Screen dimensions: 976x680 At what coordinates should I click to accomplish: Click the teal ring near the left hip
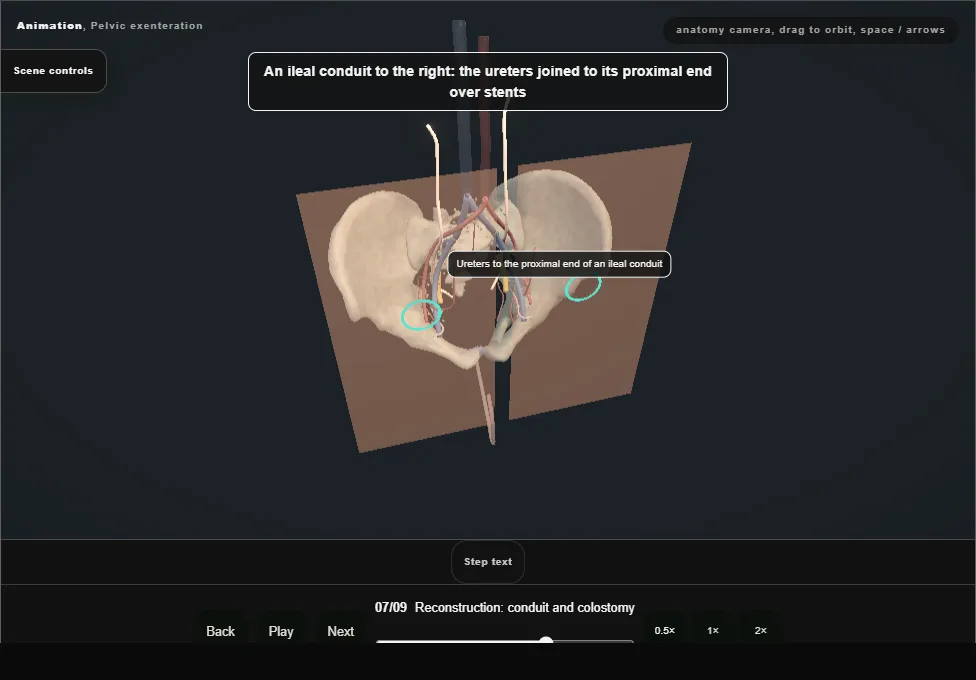click(x=421, y=314)
